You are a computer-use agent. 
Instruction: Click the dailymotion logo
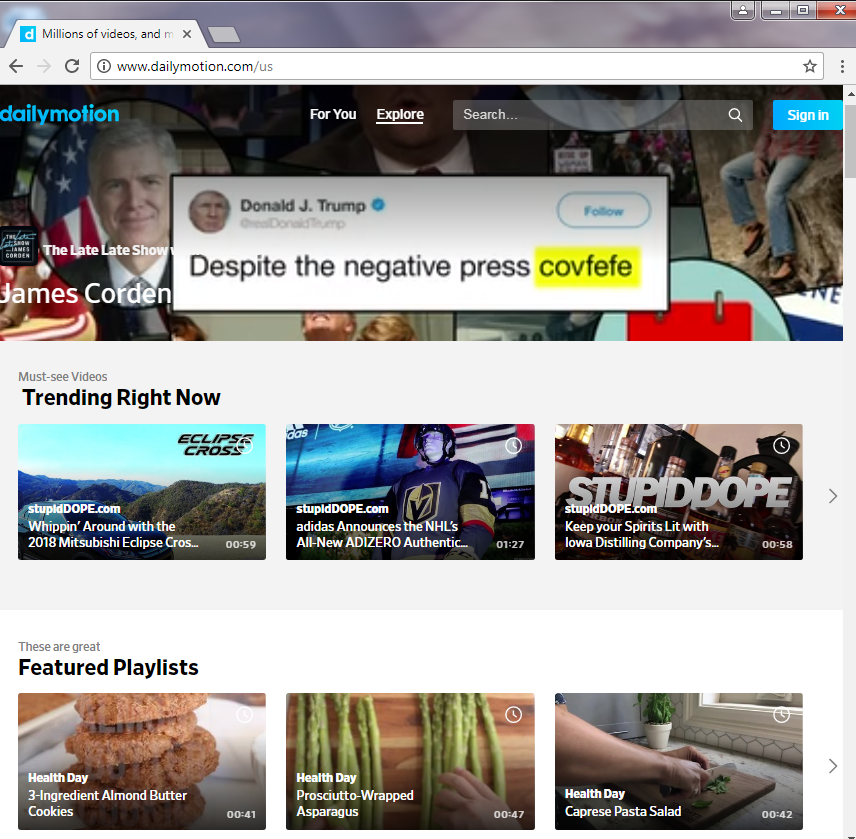(59, 114)
